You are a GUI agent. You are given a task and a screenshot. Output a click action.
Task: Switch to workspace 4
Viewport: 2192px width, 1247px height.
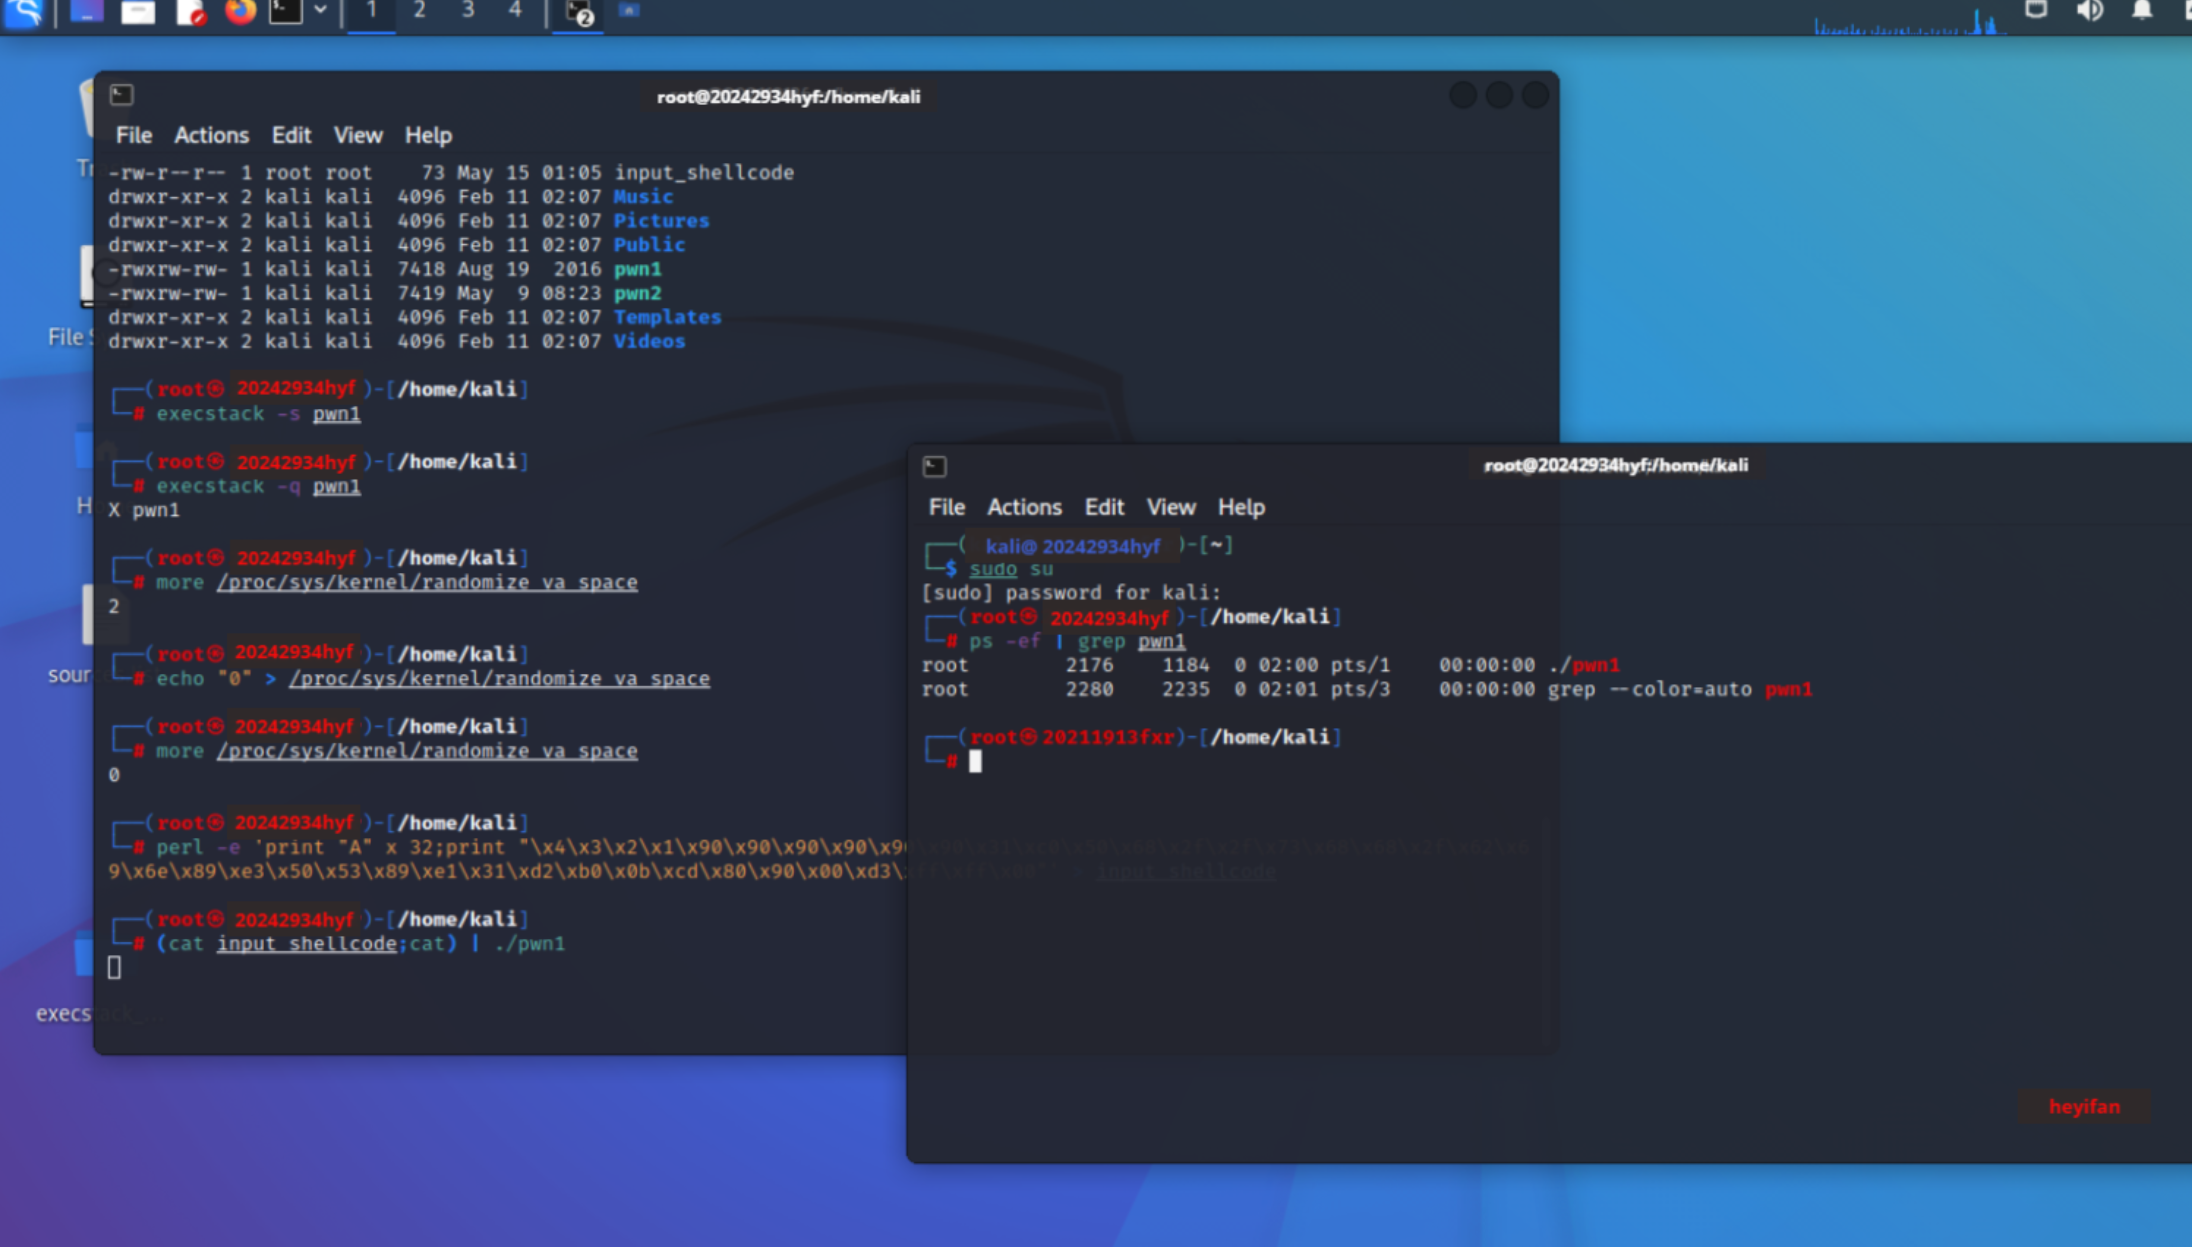(515, 10)
